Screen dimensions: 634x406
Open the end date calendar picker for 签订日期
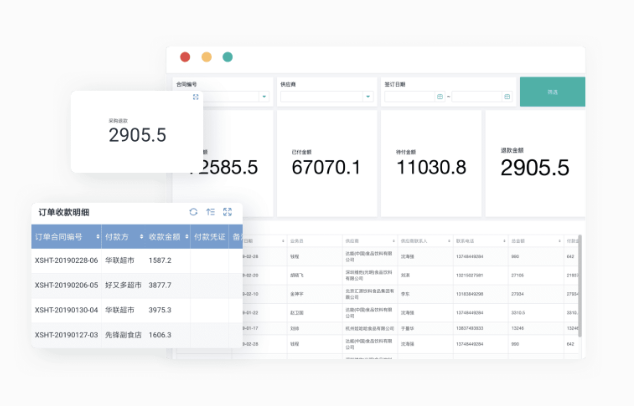pyautogui.click(x=507, y=97)
